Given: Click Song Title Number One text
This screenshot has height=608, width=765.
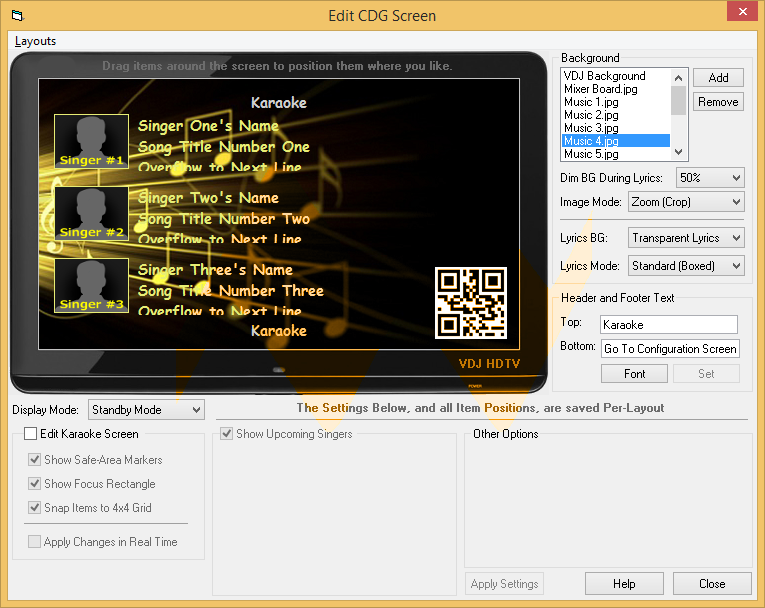Looking at the screenshot, I should (x=224, y=146).
